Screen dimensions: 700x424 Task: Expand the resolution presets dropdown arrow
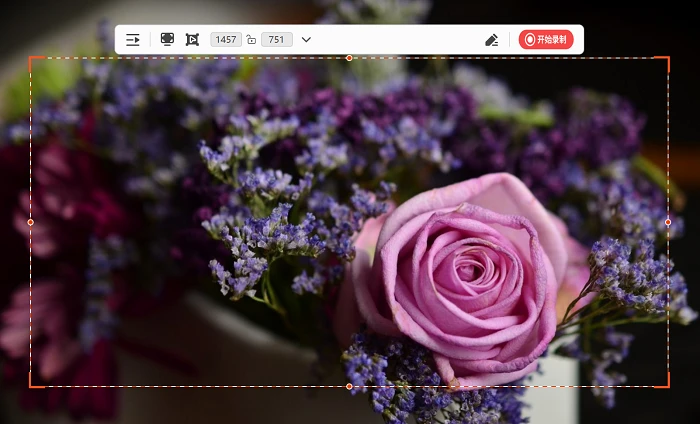click(306, 40)
